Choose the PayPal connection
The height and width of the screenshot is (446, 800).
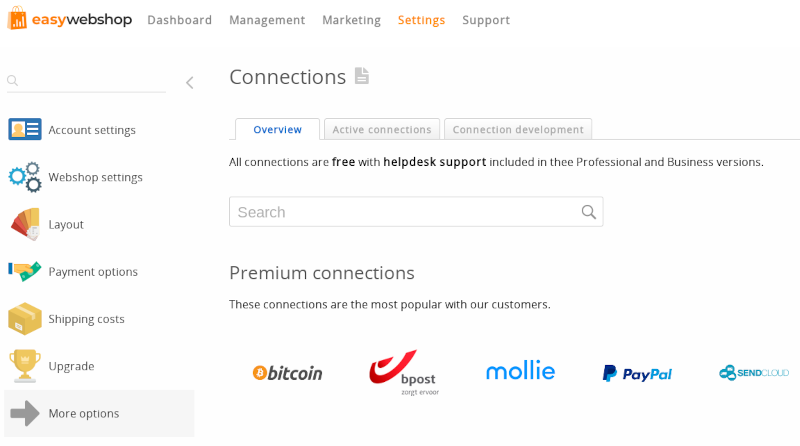click(637, 374)
